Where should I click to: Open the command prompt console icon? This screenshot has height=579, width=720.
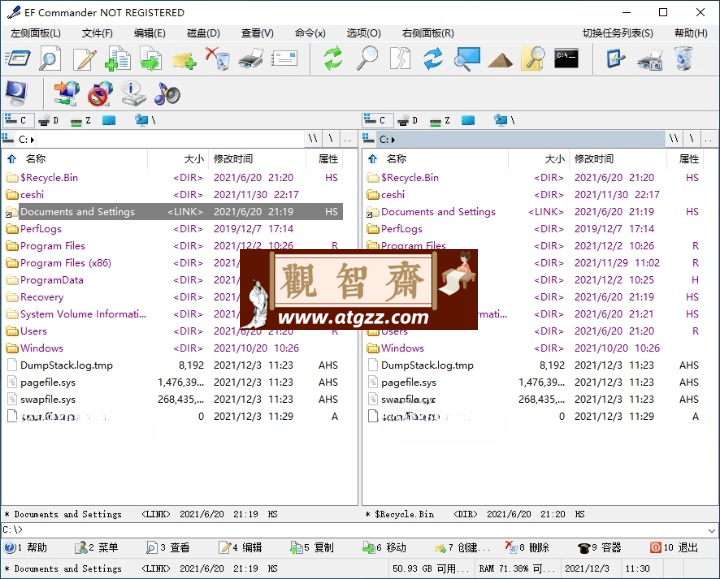coord(566,58)
